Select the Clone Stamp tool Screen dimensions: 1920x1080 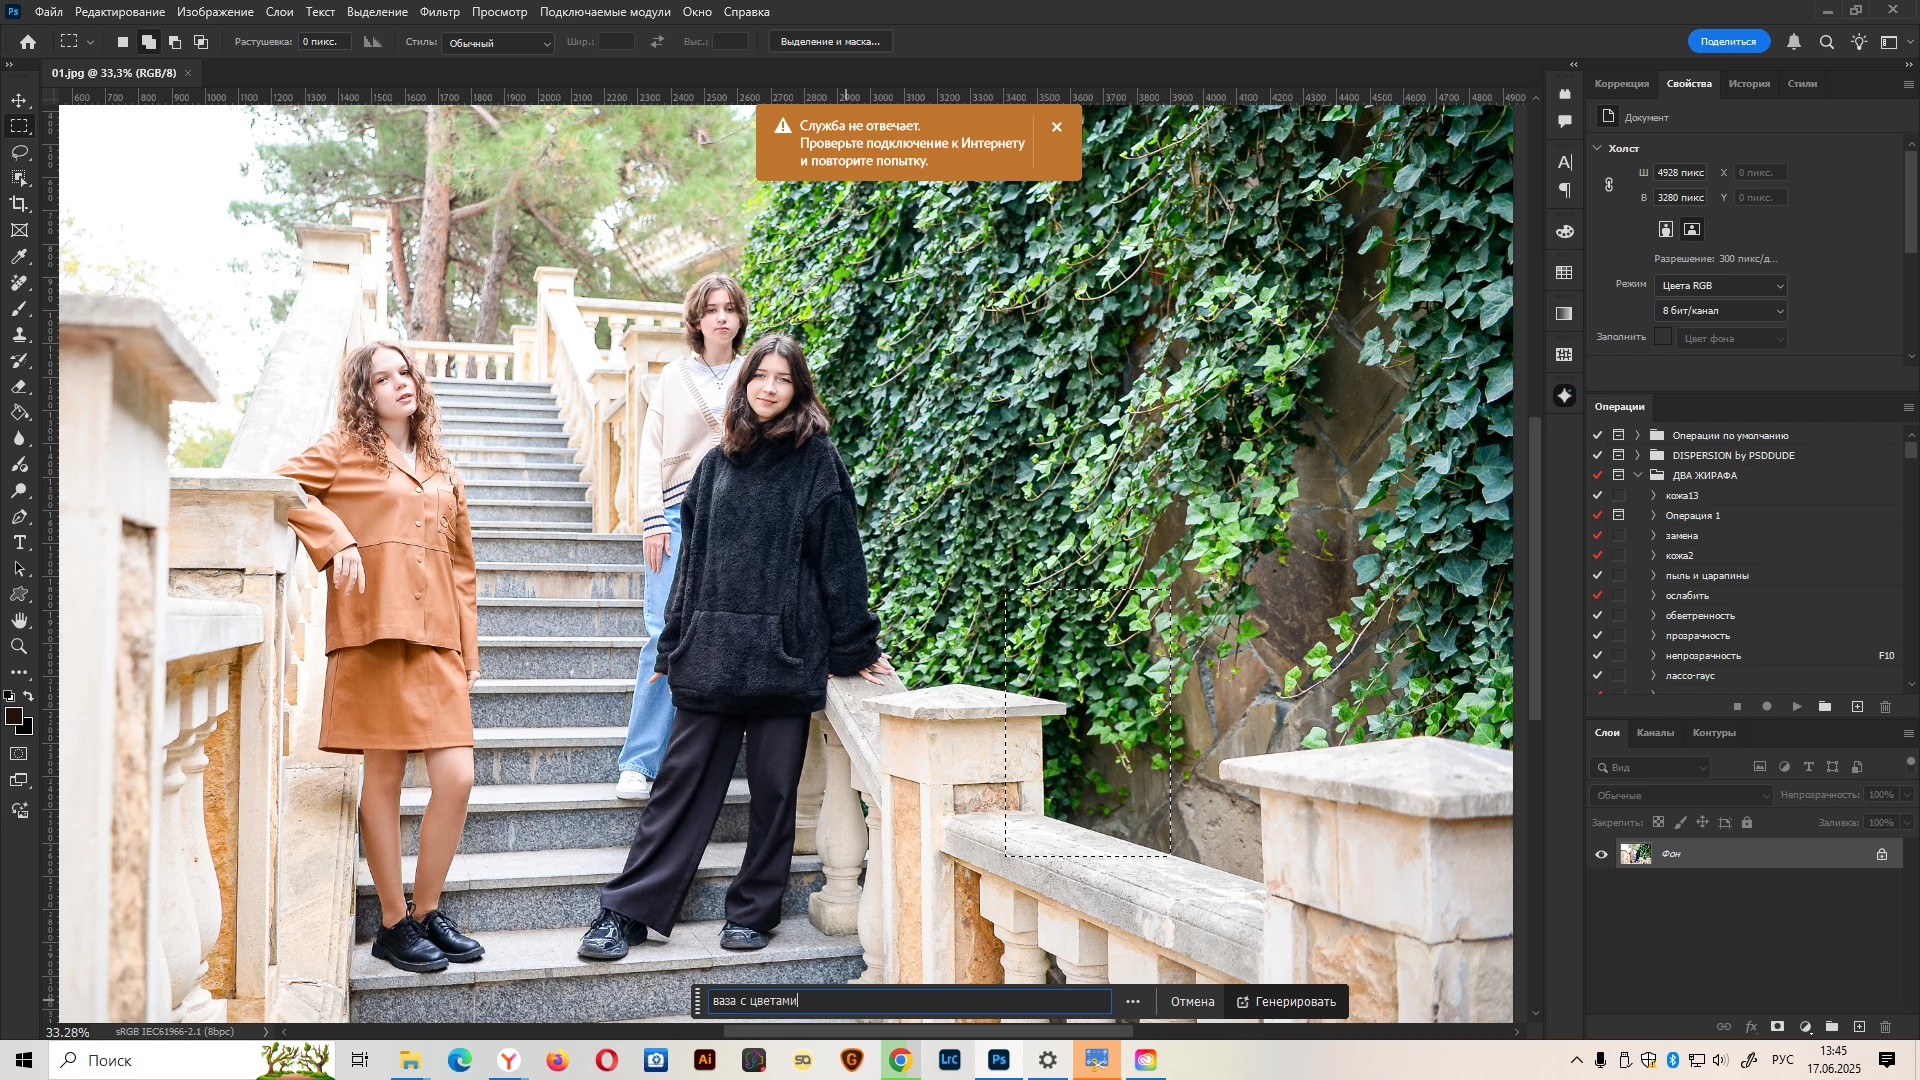click(19, 335)
